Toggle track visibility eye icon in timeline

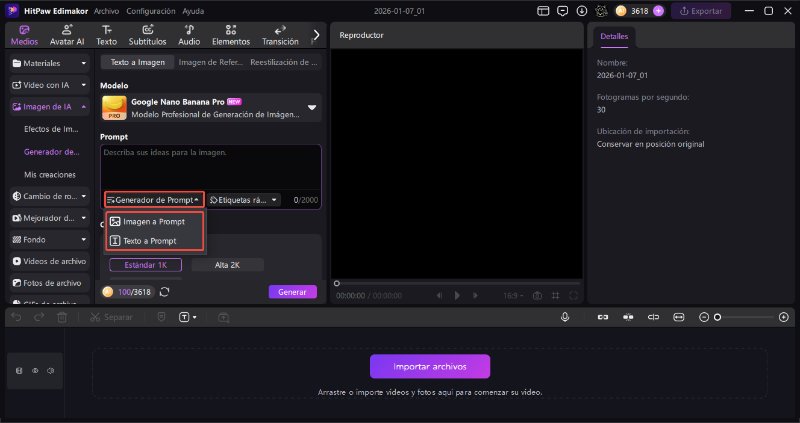(35, 371)
